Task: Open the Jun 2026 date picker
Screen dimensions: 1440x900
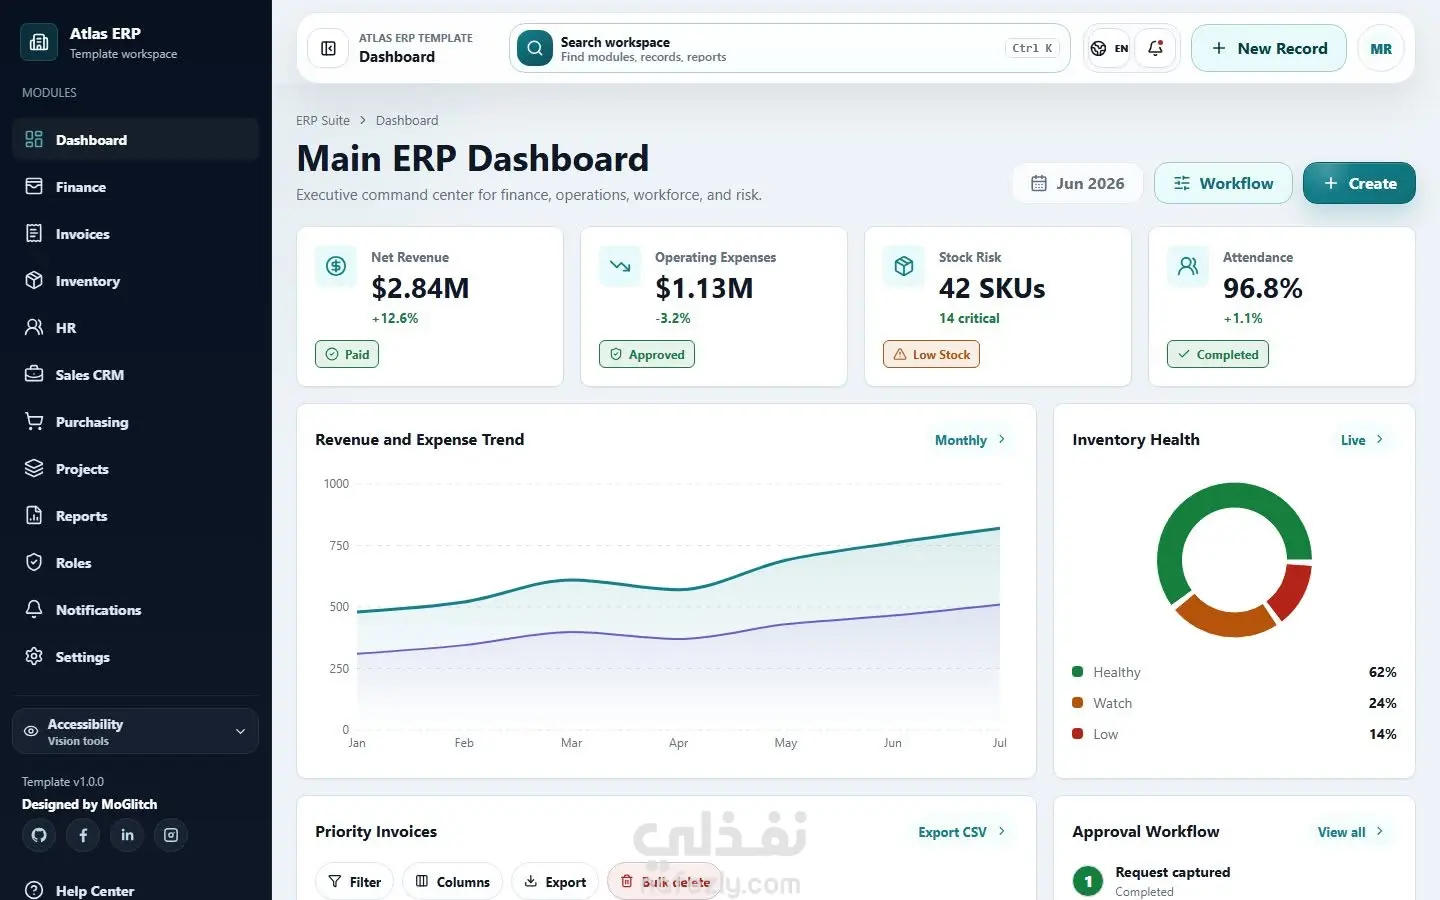Action: [1077, 183]
